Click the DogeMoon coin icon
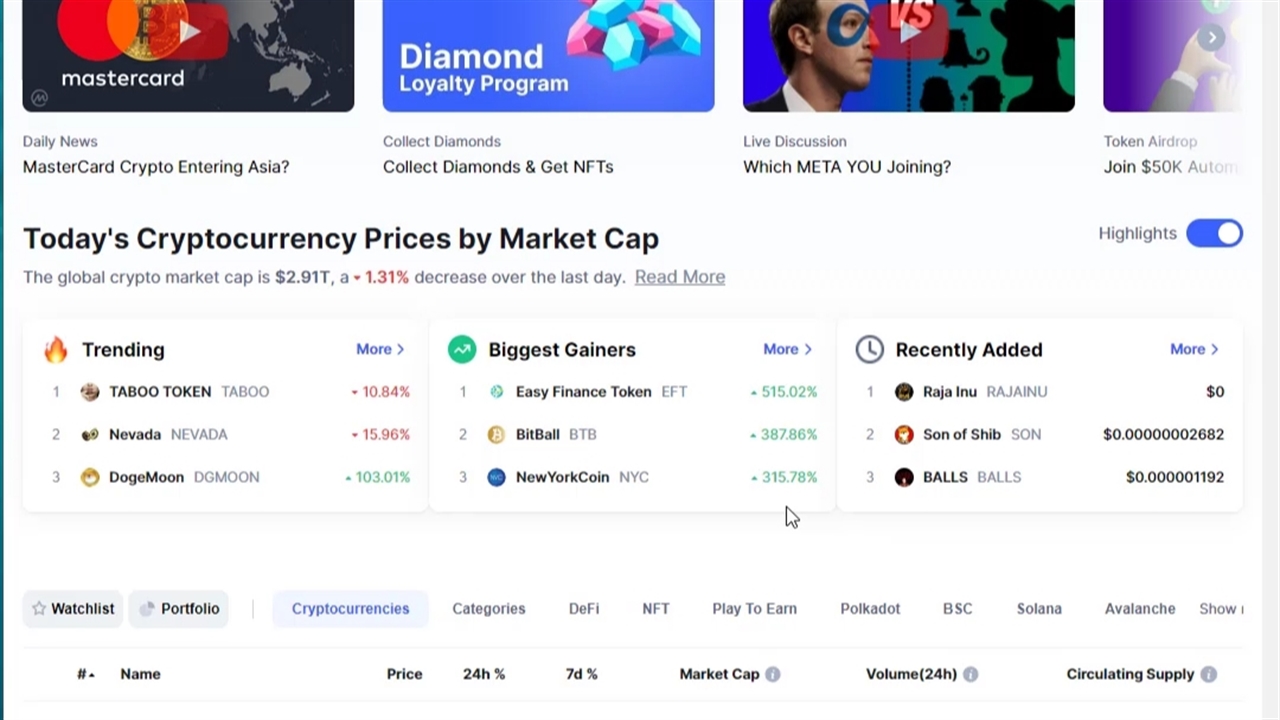The image size is (1280, 720). click(x=90, y=477)
